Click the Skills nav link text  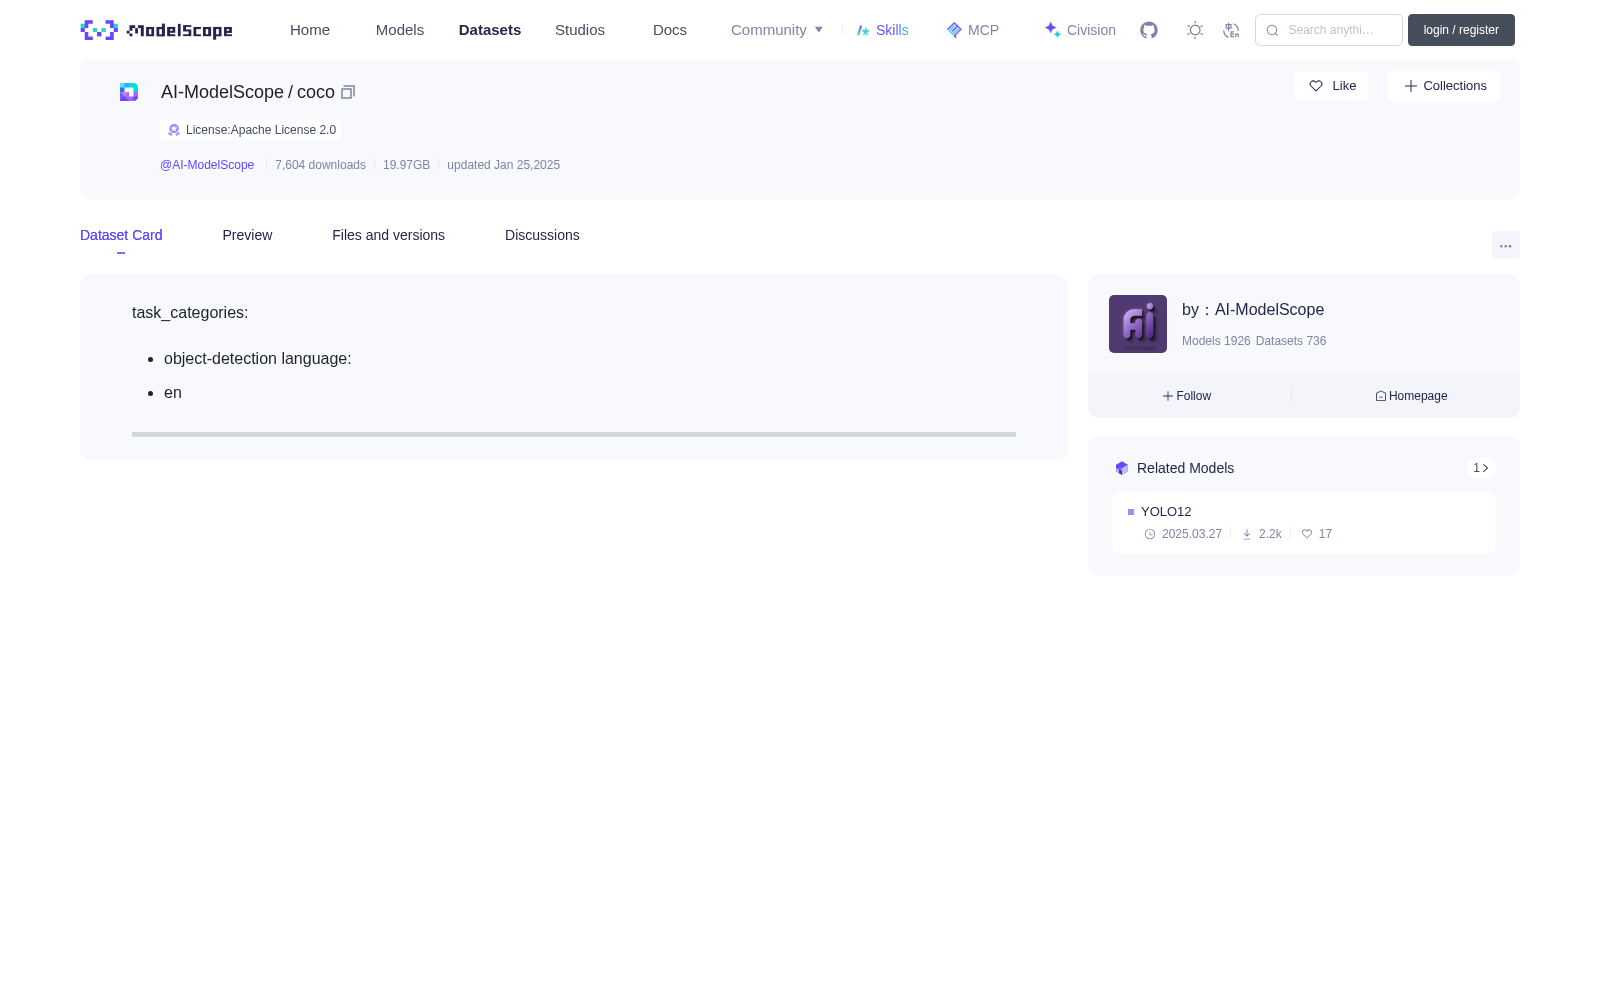click(892, 30)
